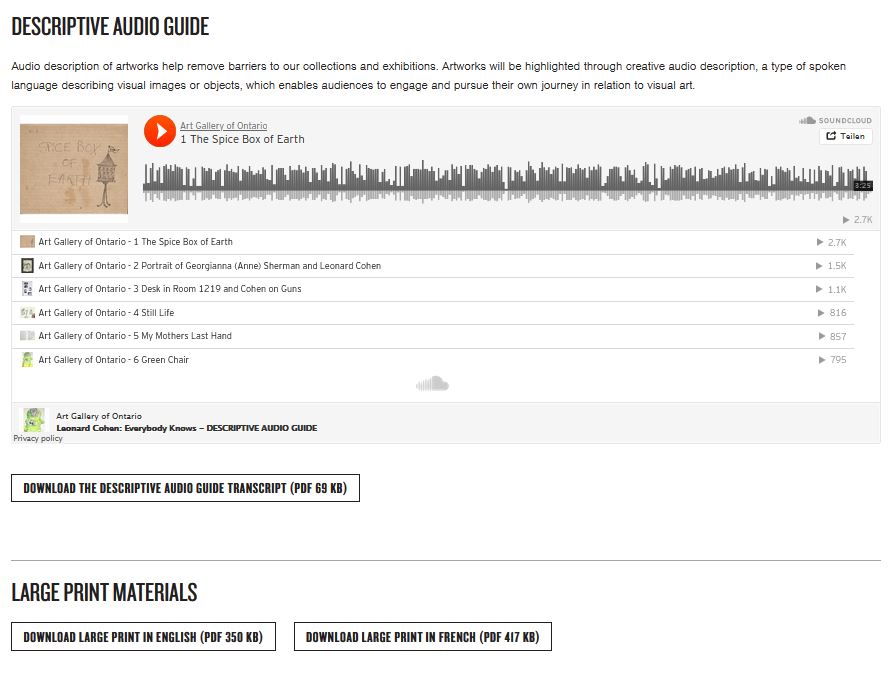
Task: Click the small thumbnail of the Still Life row
Action: [x=27, y=313]
